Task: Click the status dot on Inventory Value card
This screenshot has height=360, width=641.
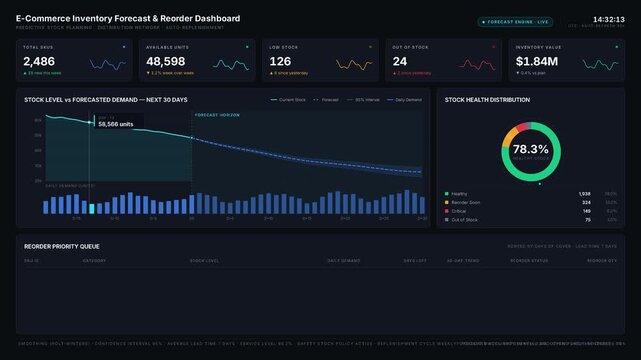Action: (616, 47)
